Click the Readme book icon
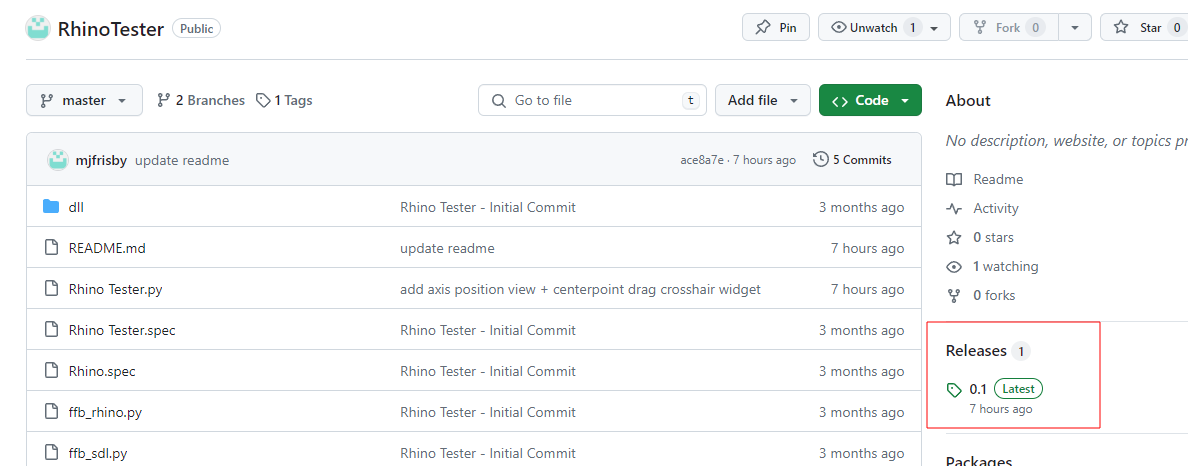The width and height of the screenshot is (1188, 466). (954, 180)
